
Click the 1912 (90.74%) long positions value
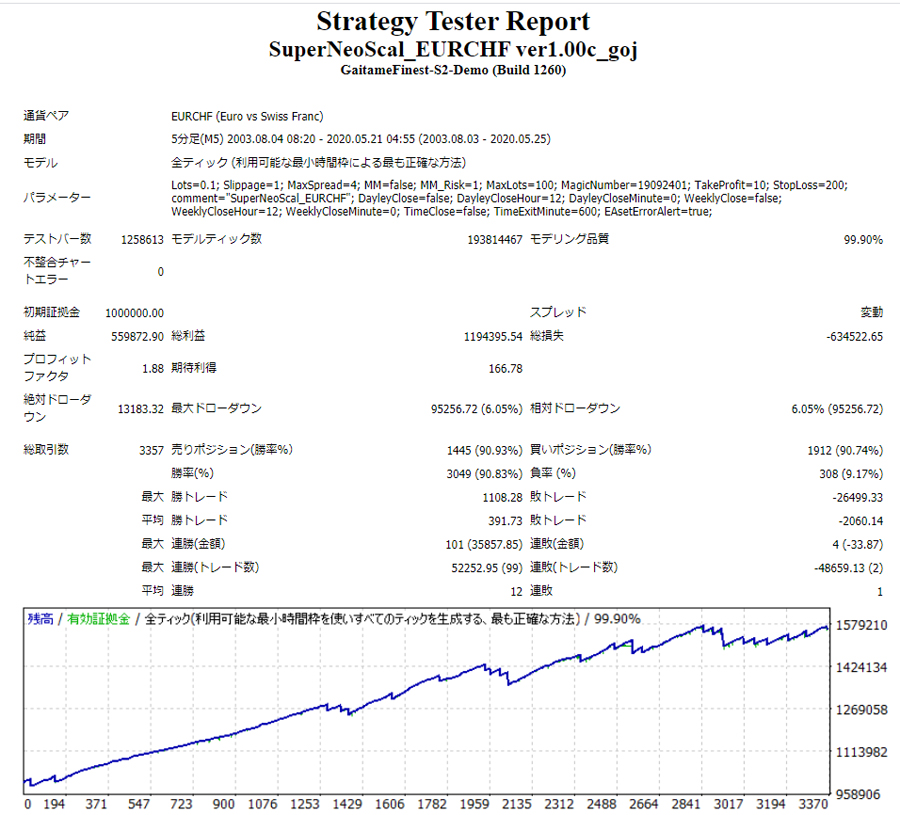(845, 451)
